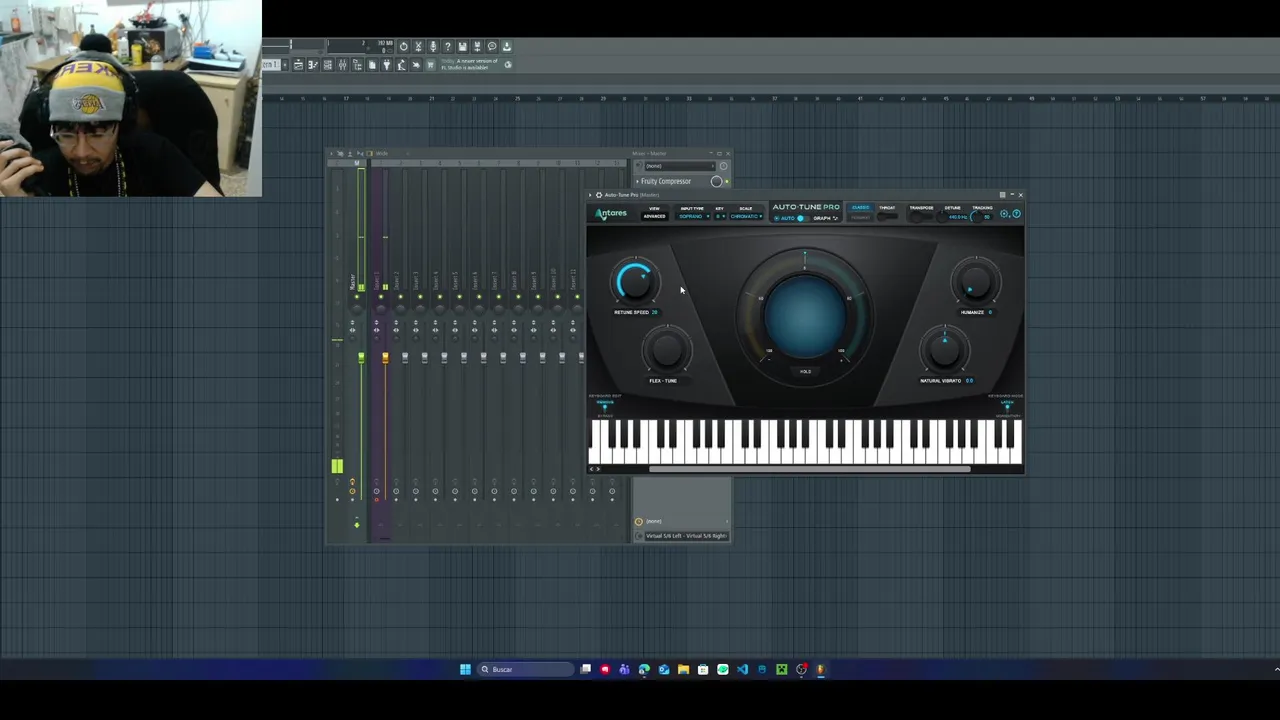
Task: Open the mixer input (none) selector at top
Action: [x=681, y=166]
